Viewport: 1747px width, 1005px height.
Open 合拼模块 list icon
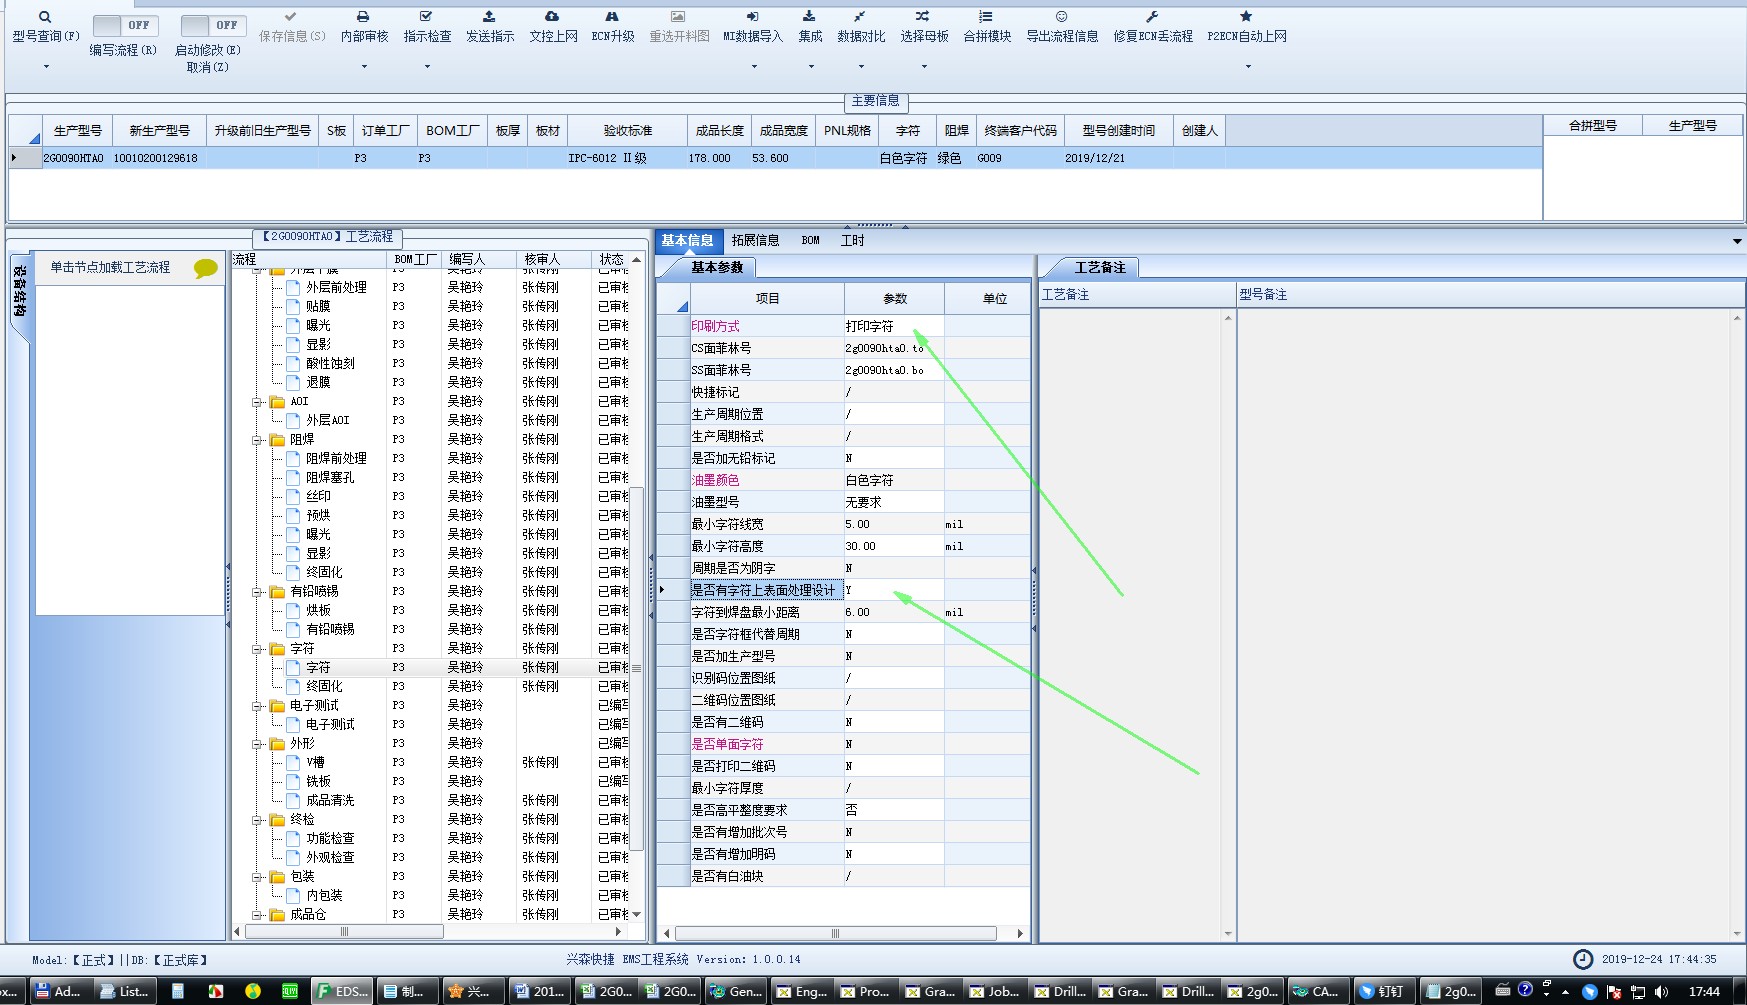(x=987, y=27)
